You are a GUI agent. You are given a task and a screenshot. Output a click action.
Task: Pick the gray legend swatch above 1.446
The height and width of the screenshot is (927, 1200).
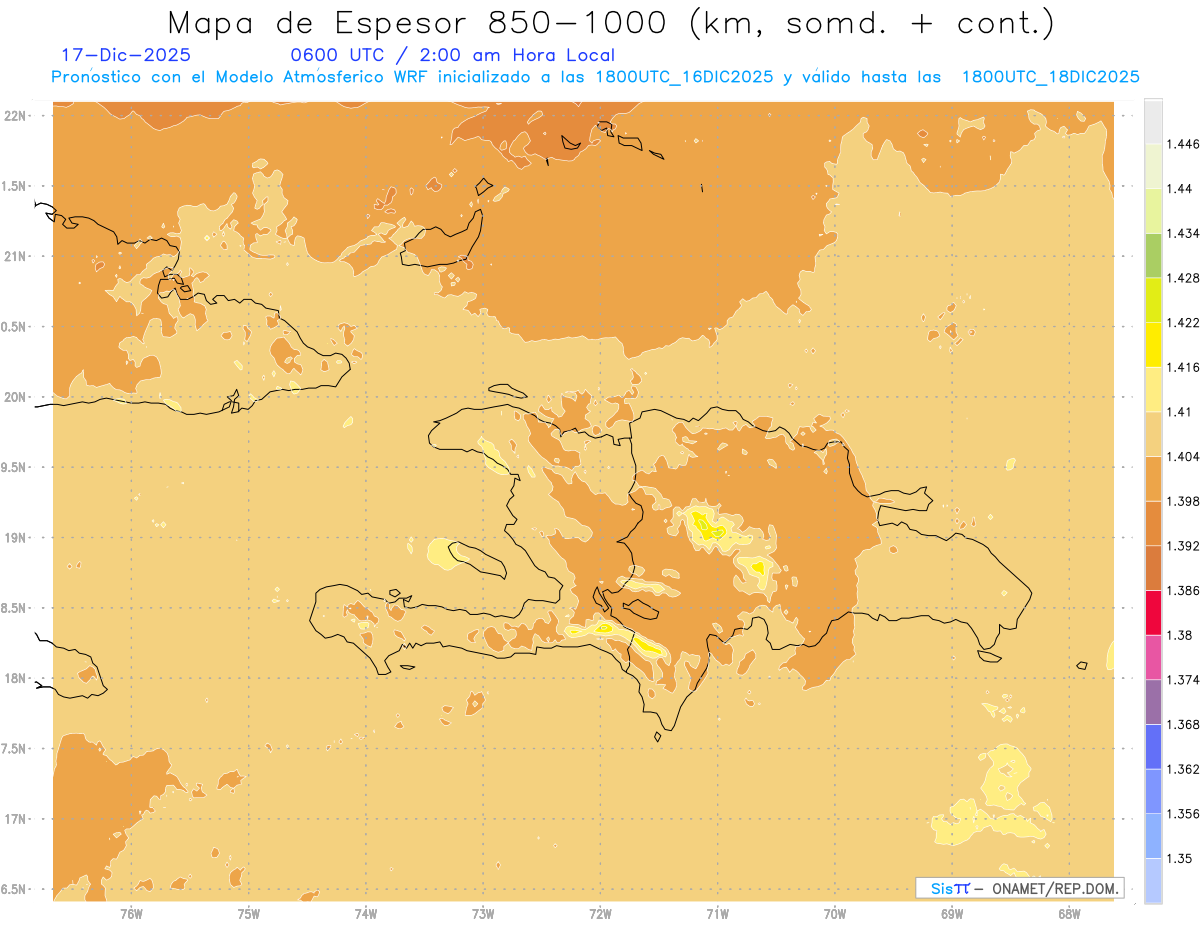[x=1153, y=122]
